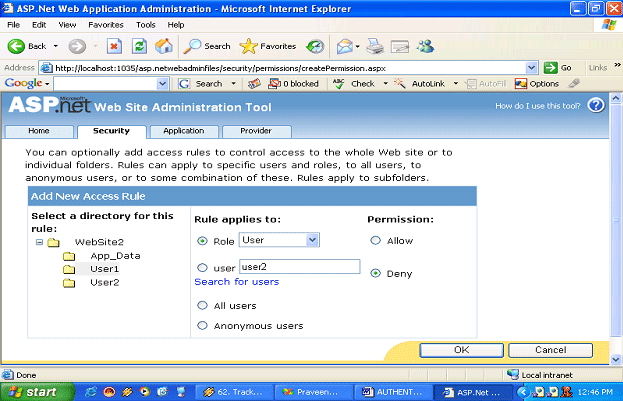
Task: Open Search with magnifier icon
Action: pos(192,46)
